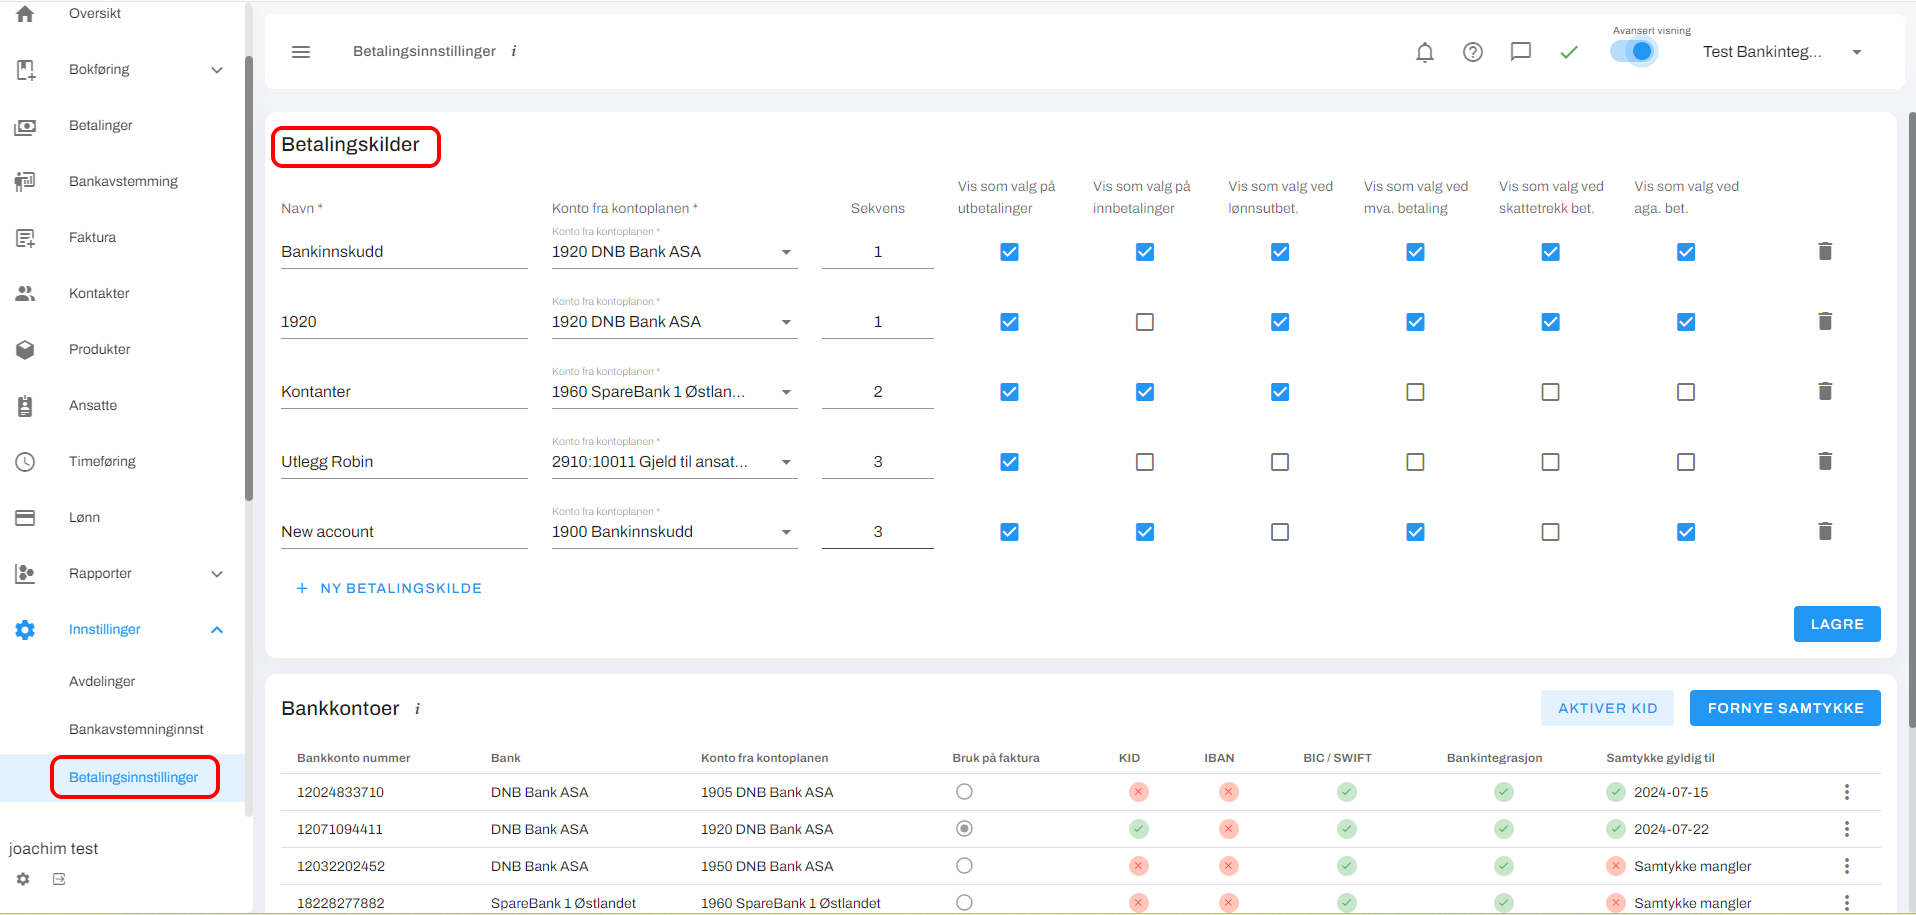Viewport: 1916px width, 915px height.
Task: Click the Faktura invoice icon
Action: click(x=25, y=238)
